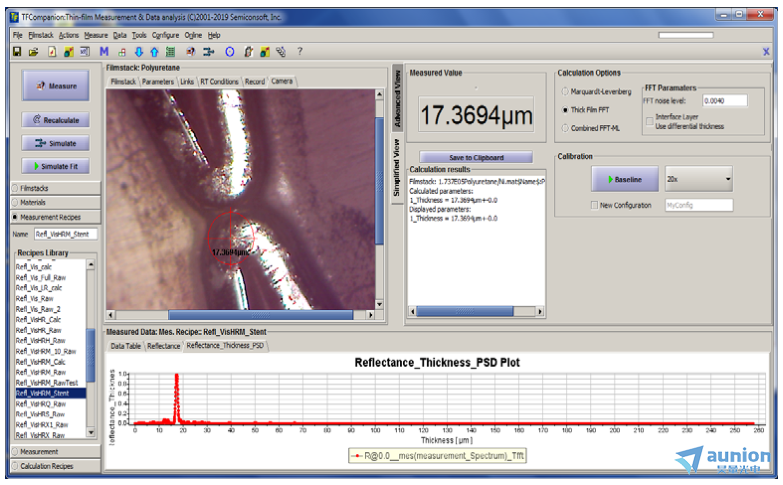Screen dimensions: 783x485
Task: Click the question mark help icon
Action: [x=300, y=51]
